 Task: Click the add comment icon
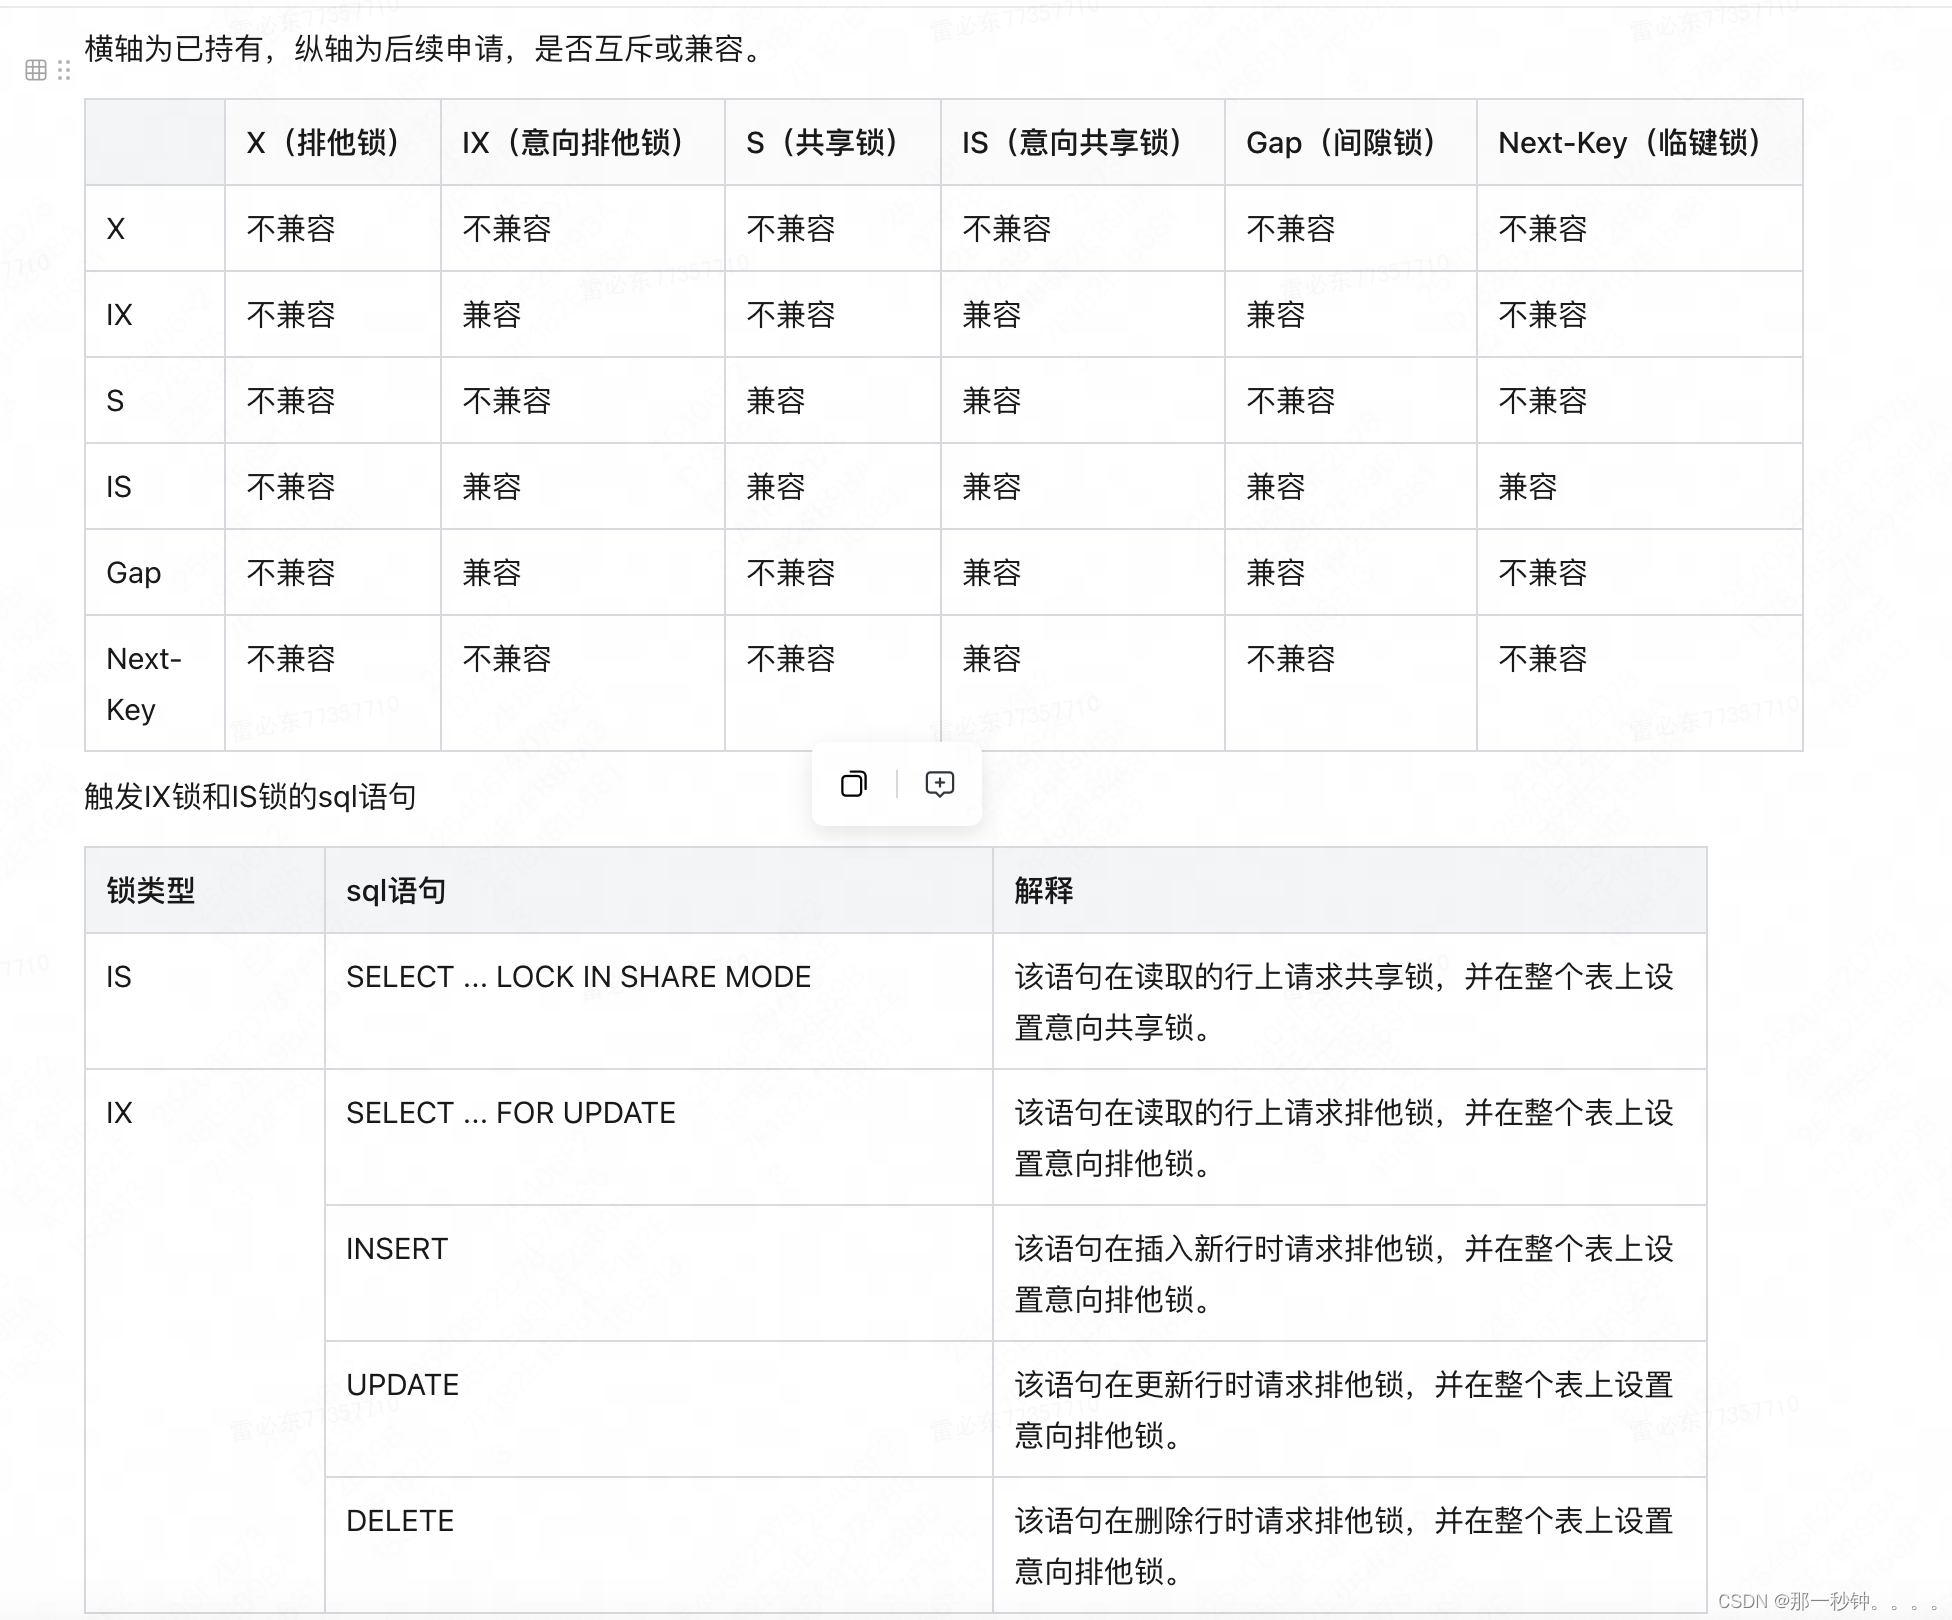pyautogui.click(x=939, y=784)
